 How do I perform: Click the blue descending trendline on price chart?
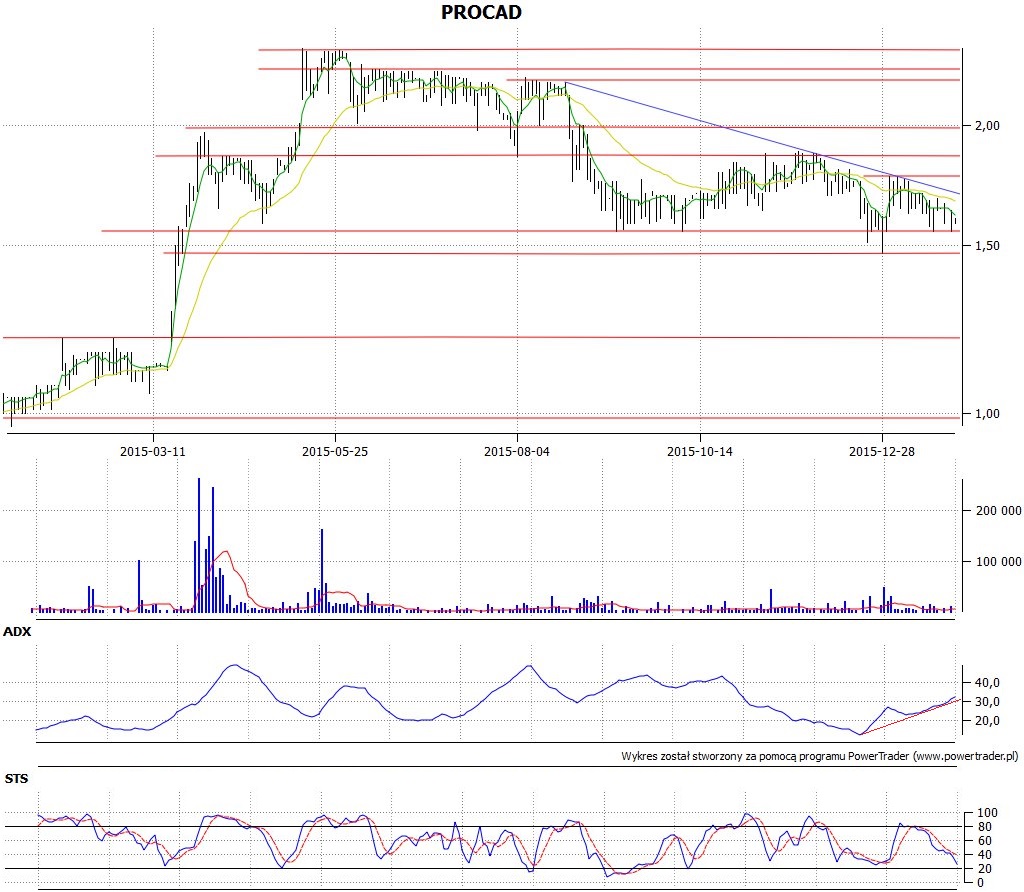762,138
